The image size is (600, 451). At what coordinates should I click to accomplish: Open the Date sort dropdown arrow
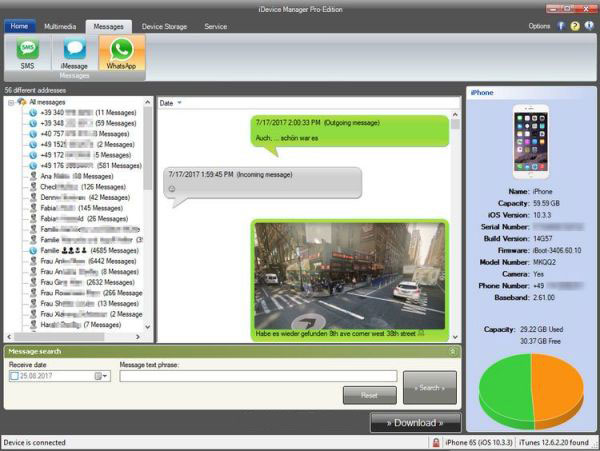click(179, 103)
